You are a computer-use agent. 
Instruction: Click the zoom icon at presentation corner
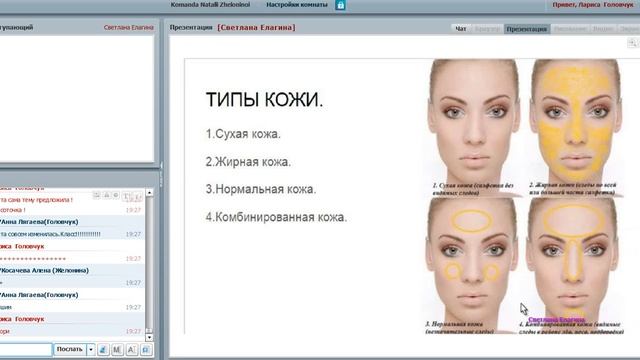click(632, 42)
